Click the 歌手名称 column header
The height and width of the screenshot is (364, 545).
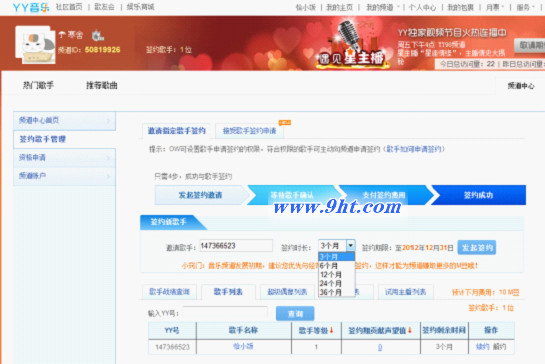(244, 330)
